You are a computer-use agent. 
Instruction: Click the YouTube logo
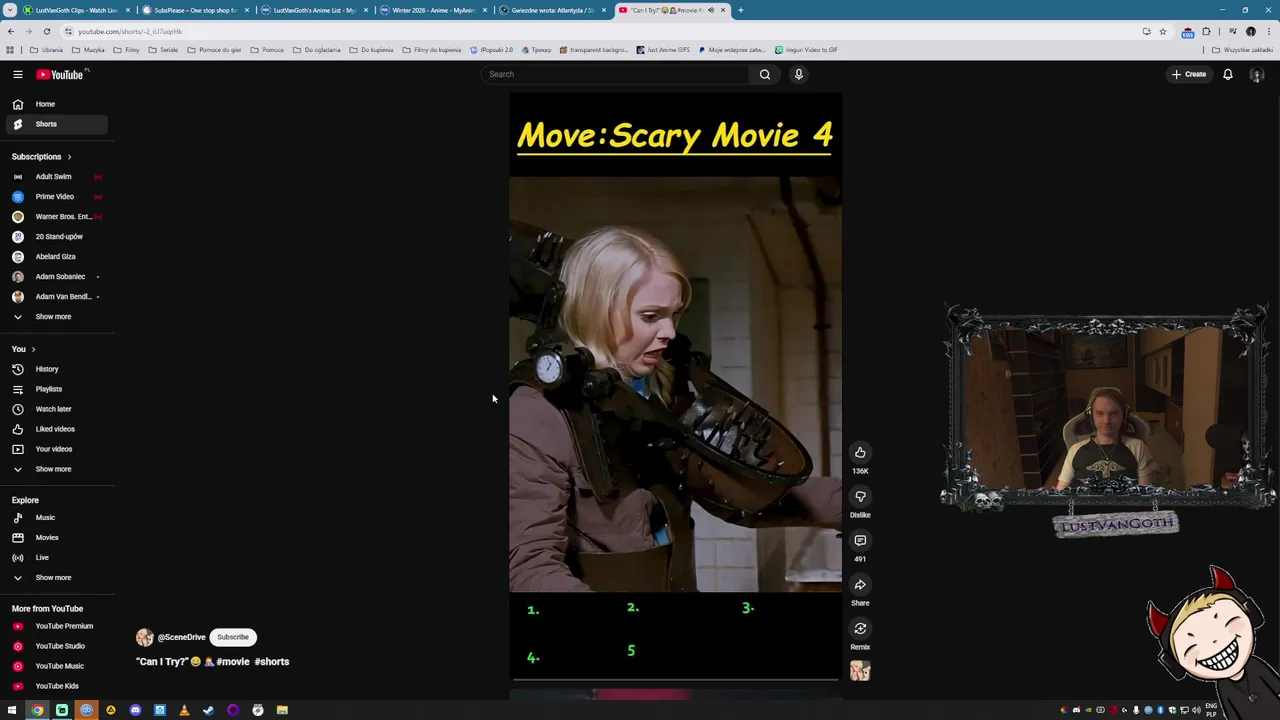(x=62, y=74)
